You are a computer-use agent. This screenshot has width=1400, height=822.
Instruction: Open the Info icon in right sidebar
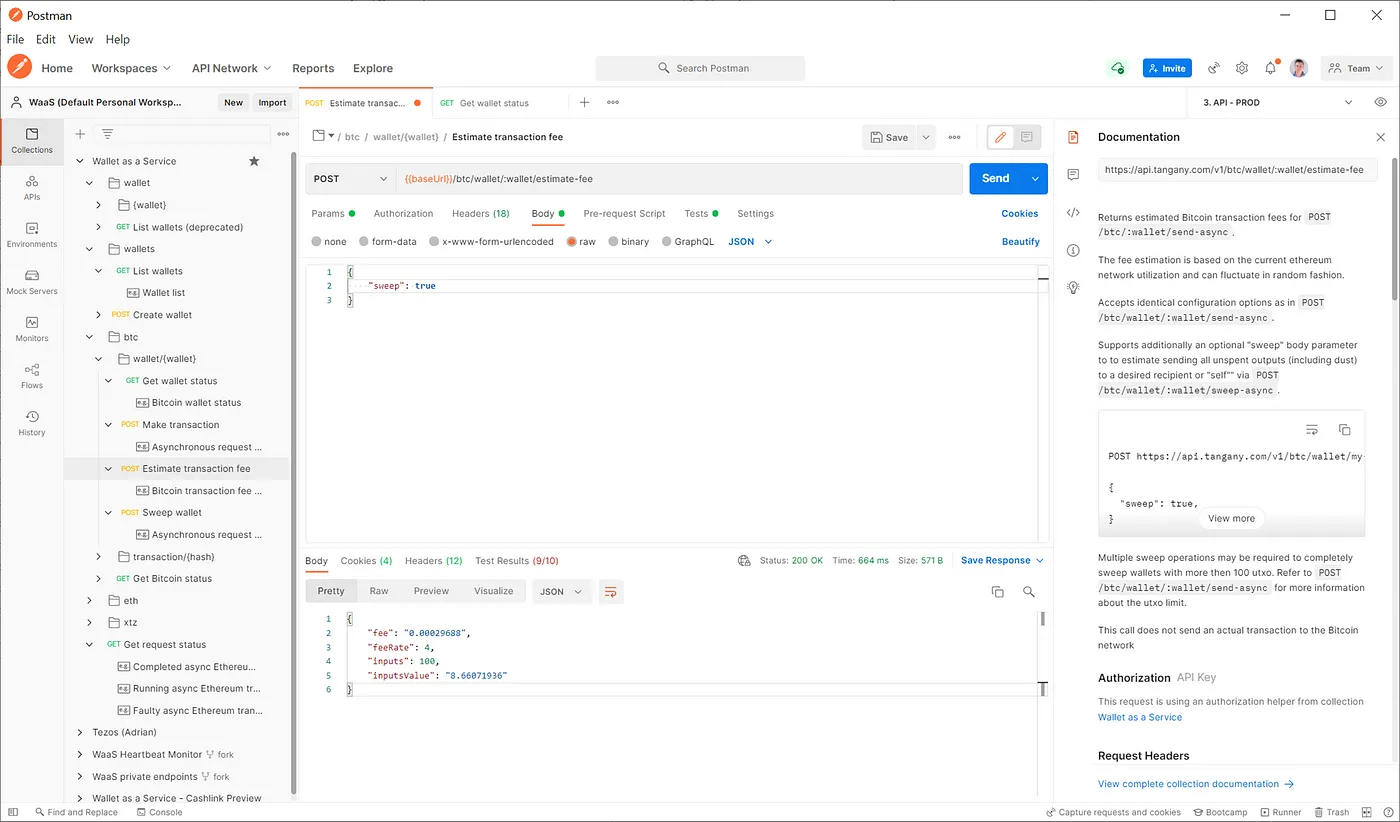point(1073,250)
